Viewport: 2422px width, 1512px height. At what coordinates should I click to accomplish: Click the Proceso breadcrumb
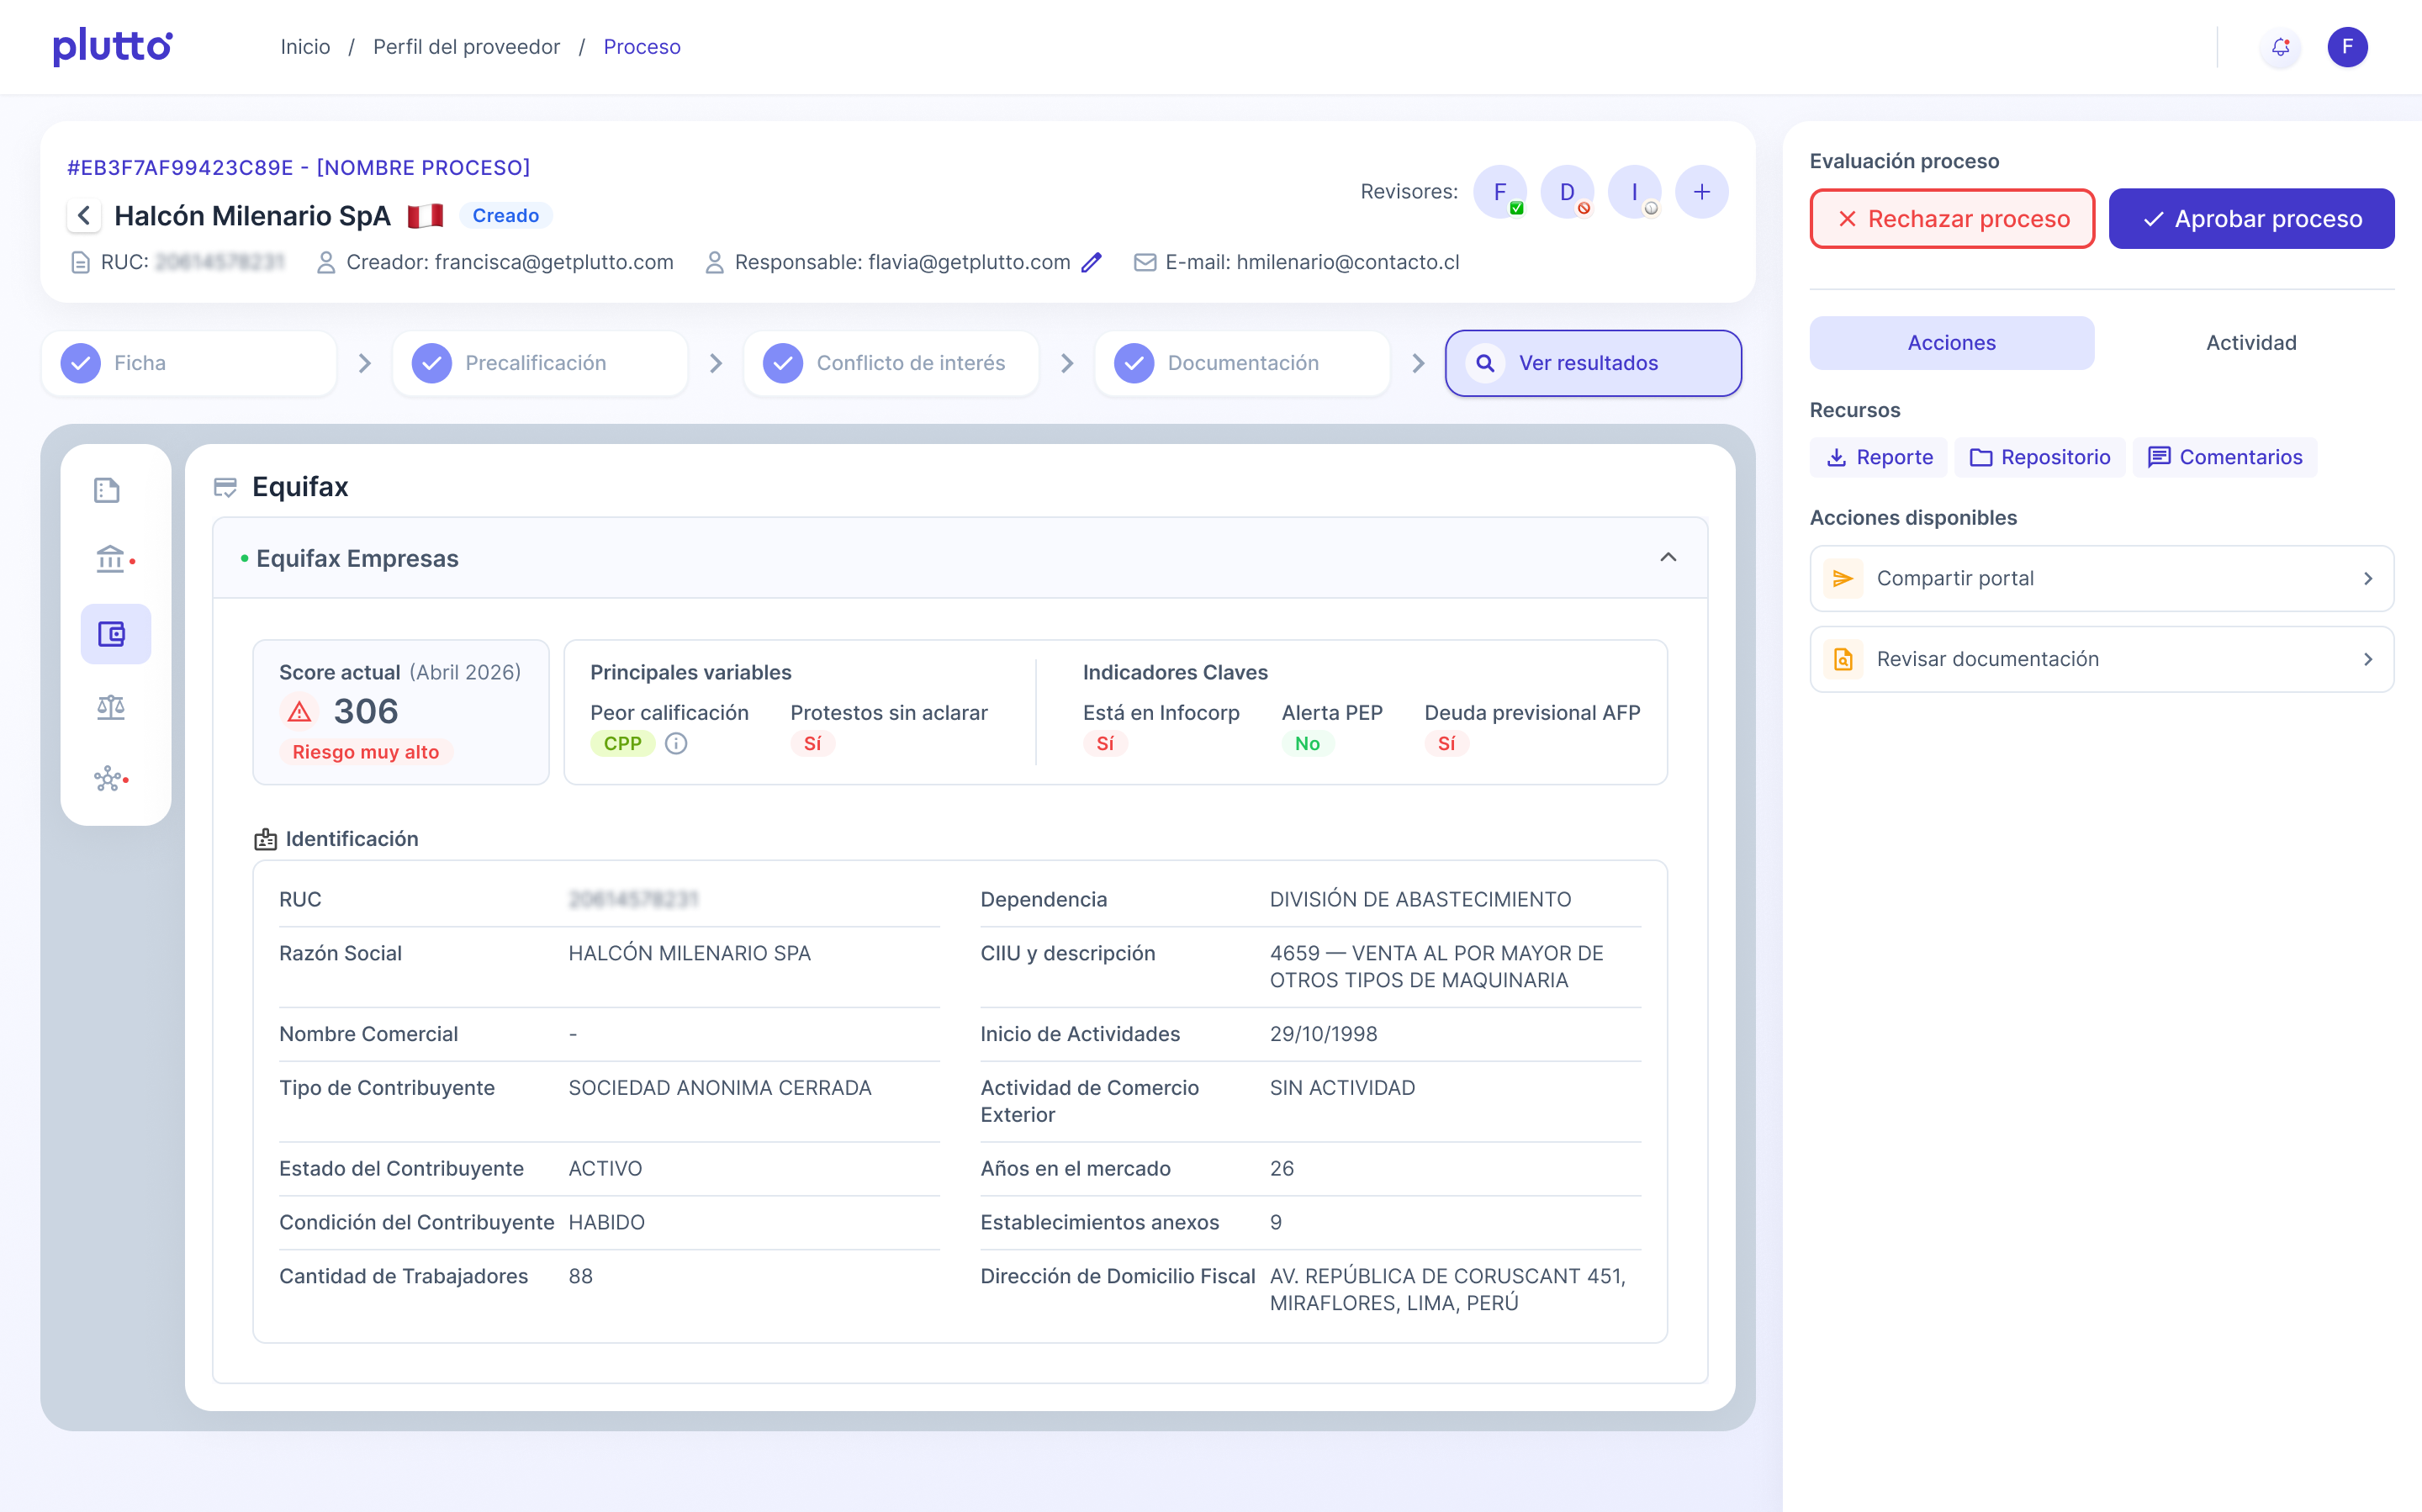pos(642,47)
